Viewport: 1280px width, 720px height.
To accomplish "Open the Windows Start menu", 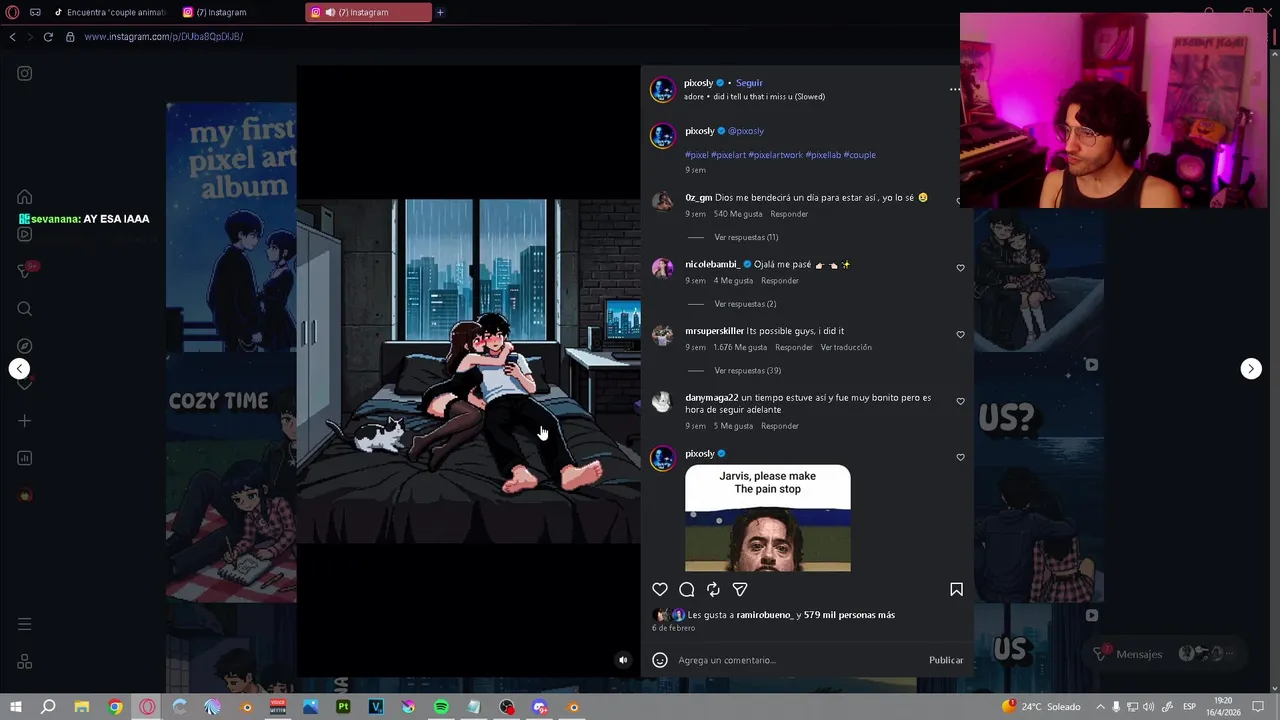I will point(15,707).
